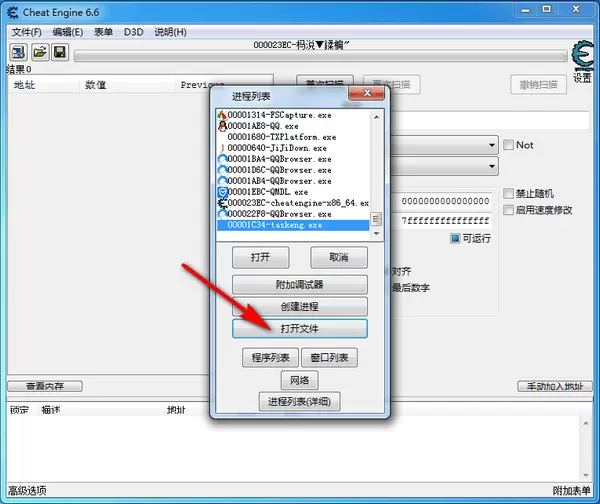This screenshot has width=600, height=504.
Task: Click process list scrollbar up arrow
Action: [377, 117]
